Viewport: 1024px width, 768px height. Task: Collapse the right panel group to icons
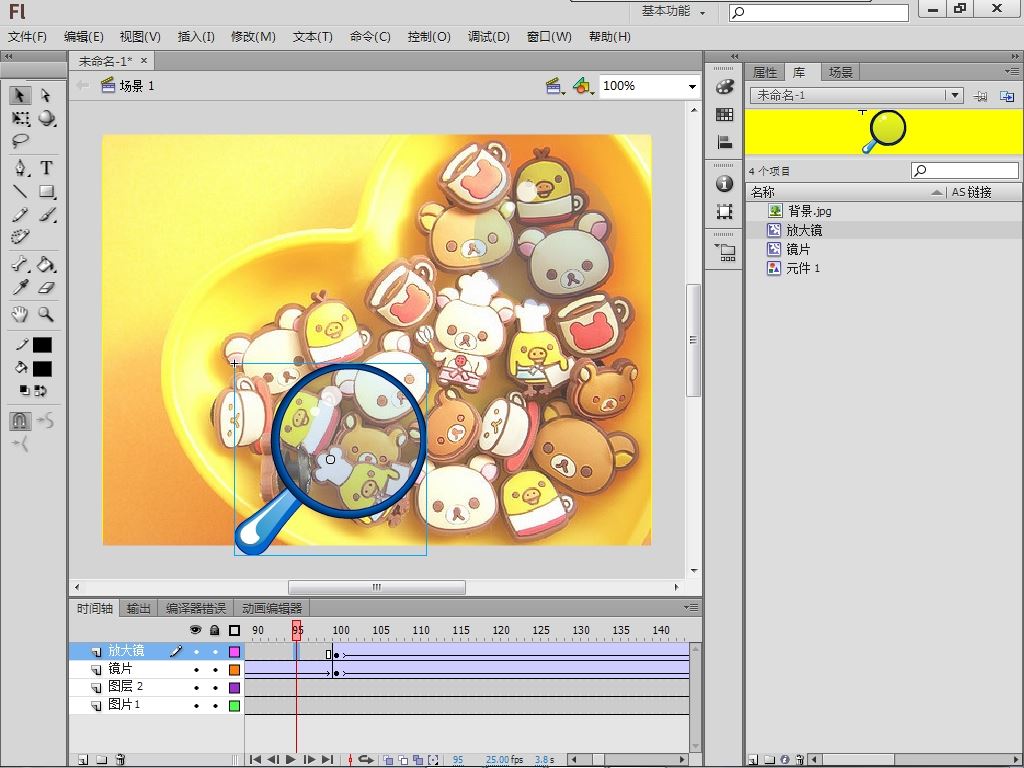pyautogui.click(x=1014, y=56)
